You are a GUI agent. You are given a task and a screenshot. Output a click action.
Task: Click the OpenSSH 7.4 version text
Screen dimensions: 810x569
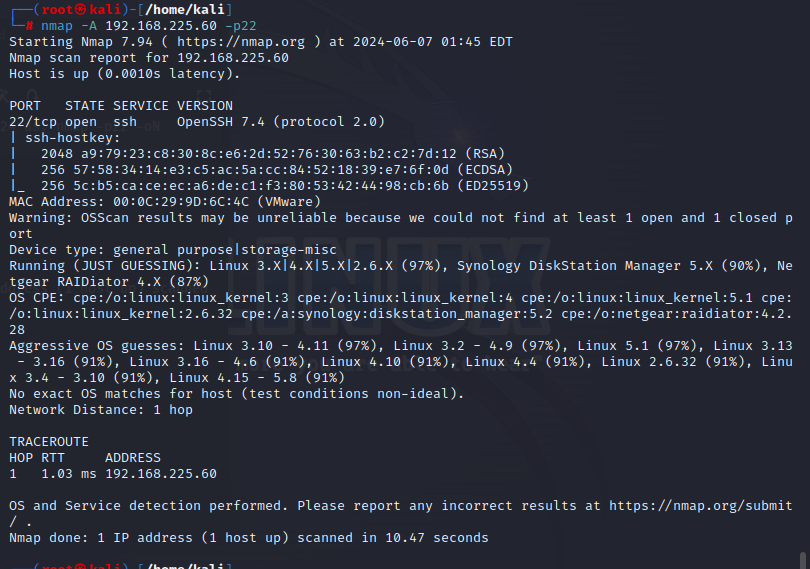point(221,122)
